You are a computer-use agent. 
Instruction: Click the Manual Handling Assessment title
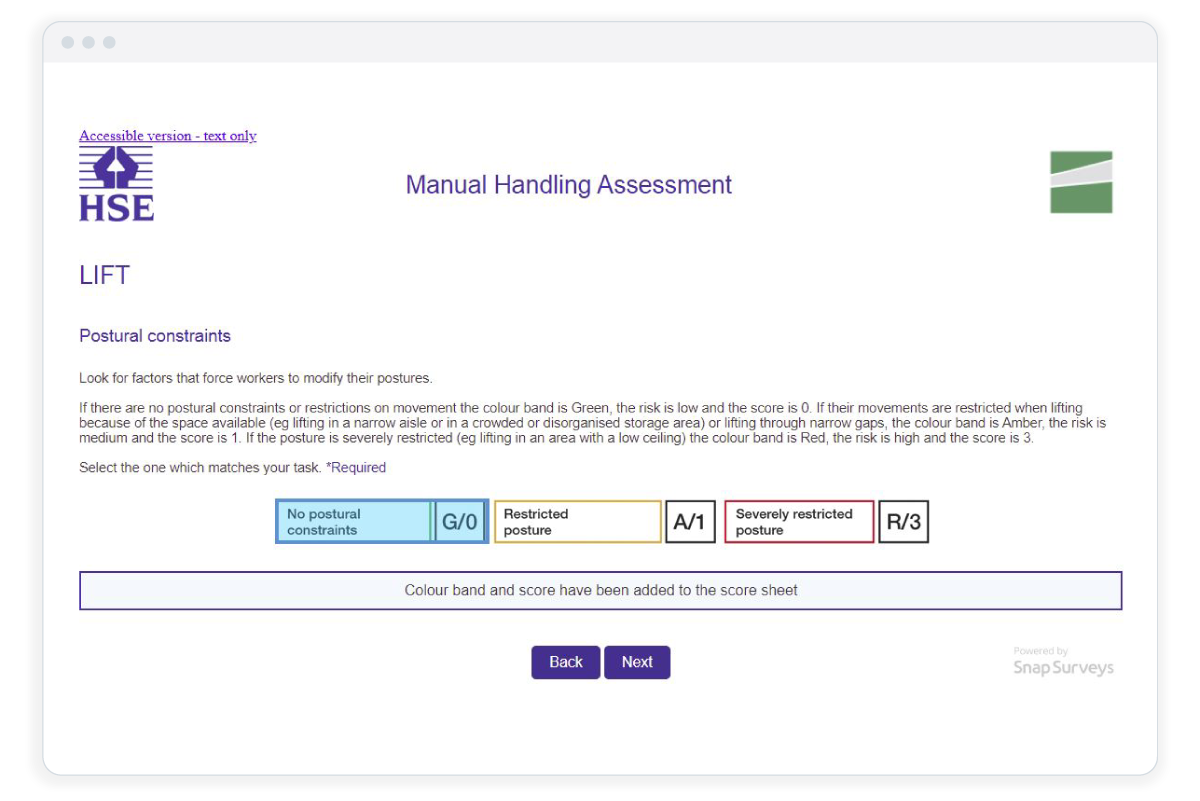click(x=569, y=185)
